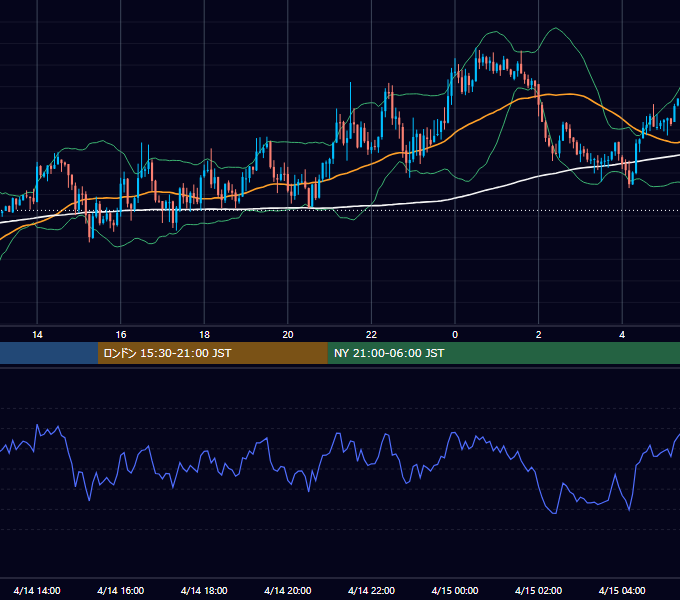The width and height of the screenshot is (680, 600).
Task: Click the NY 21:00-06:00 JST session bar
Action: pyautogui.click(x=503, y=353)
